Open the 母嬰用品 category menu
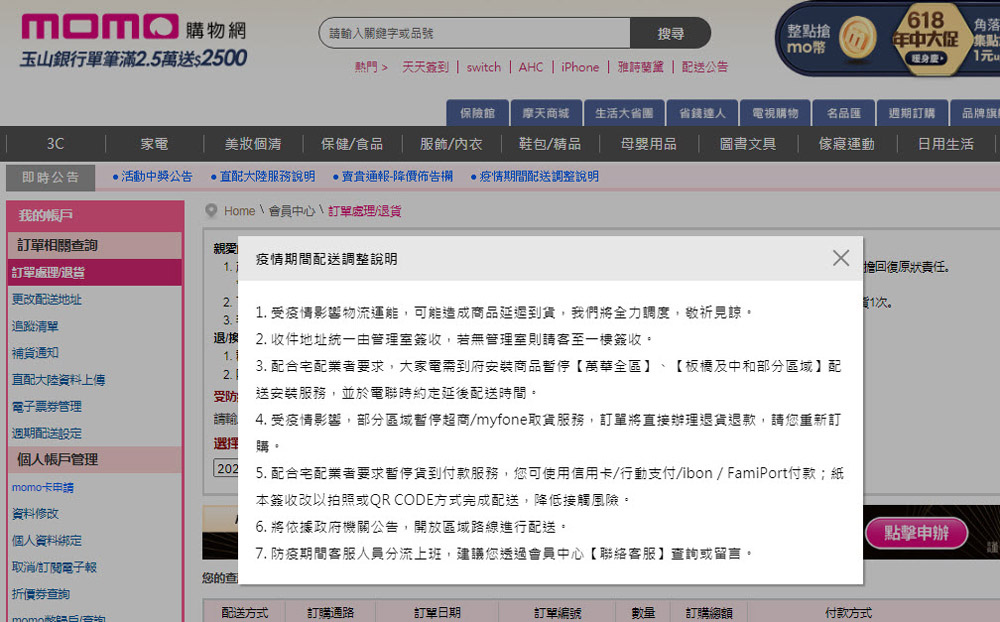 pyautogui.click(x=649, y=144)
